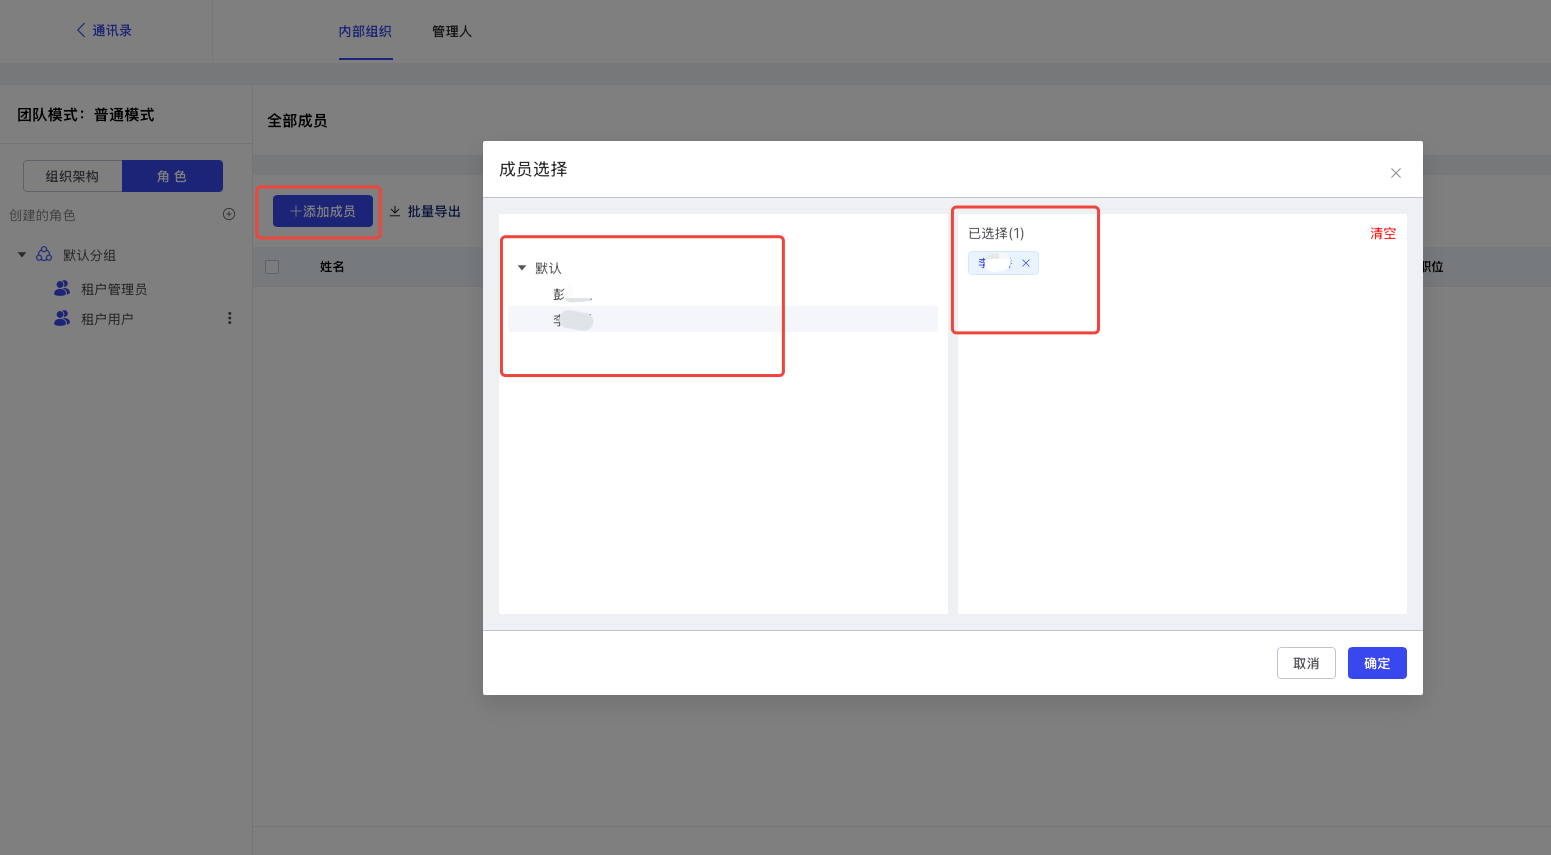Image resolution: width=1551 pixels, height=855 pixels.
Task: Collapse the 默认分组 role group
Action: pos(22,255)
